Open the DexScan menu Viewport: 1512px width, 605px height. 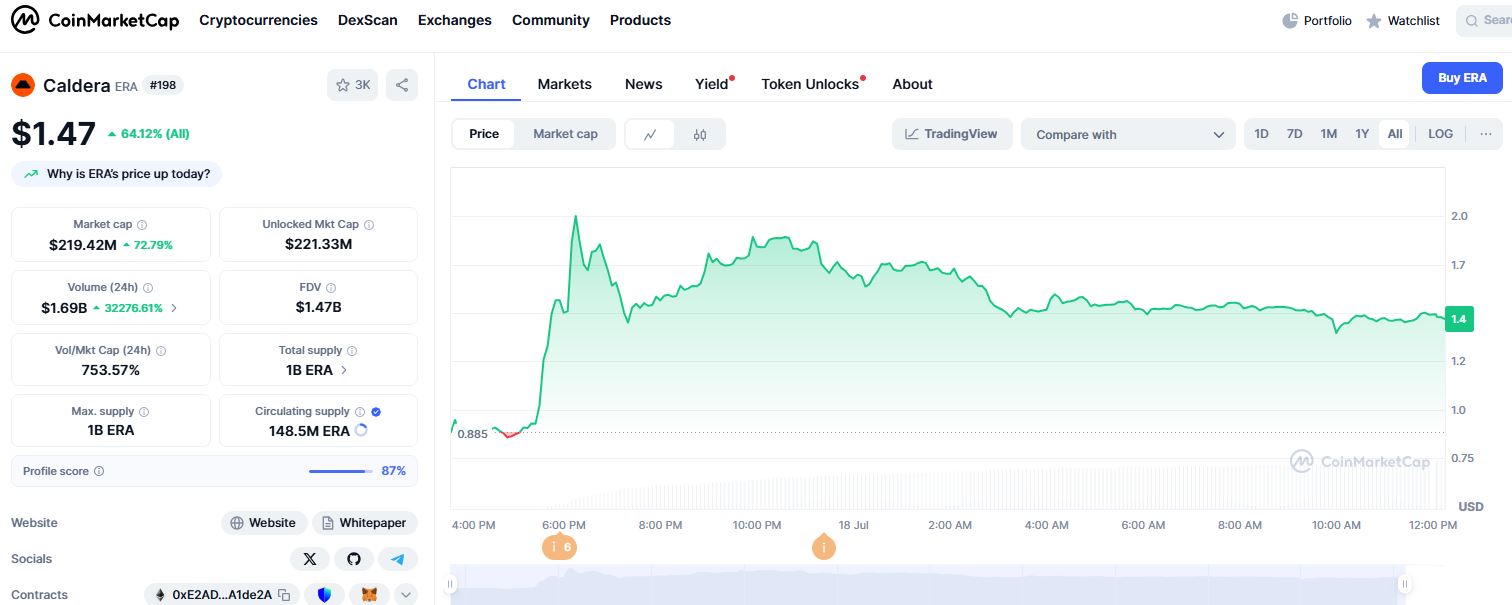tap(367, 20)
